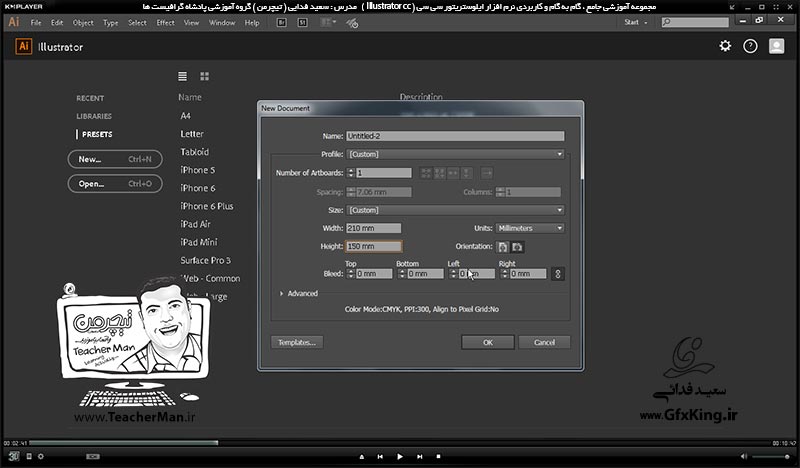Screen dimensions: 800x468
Task: Mute audio with the speaker icon
Action: (744, 456)
